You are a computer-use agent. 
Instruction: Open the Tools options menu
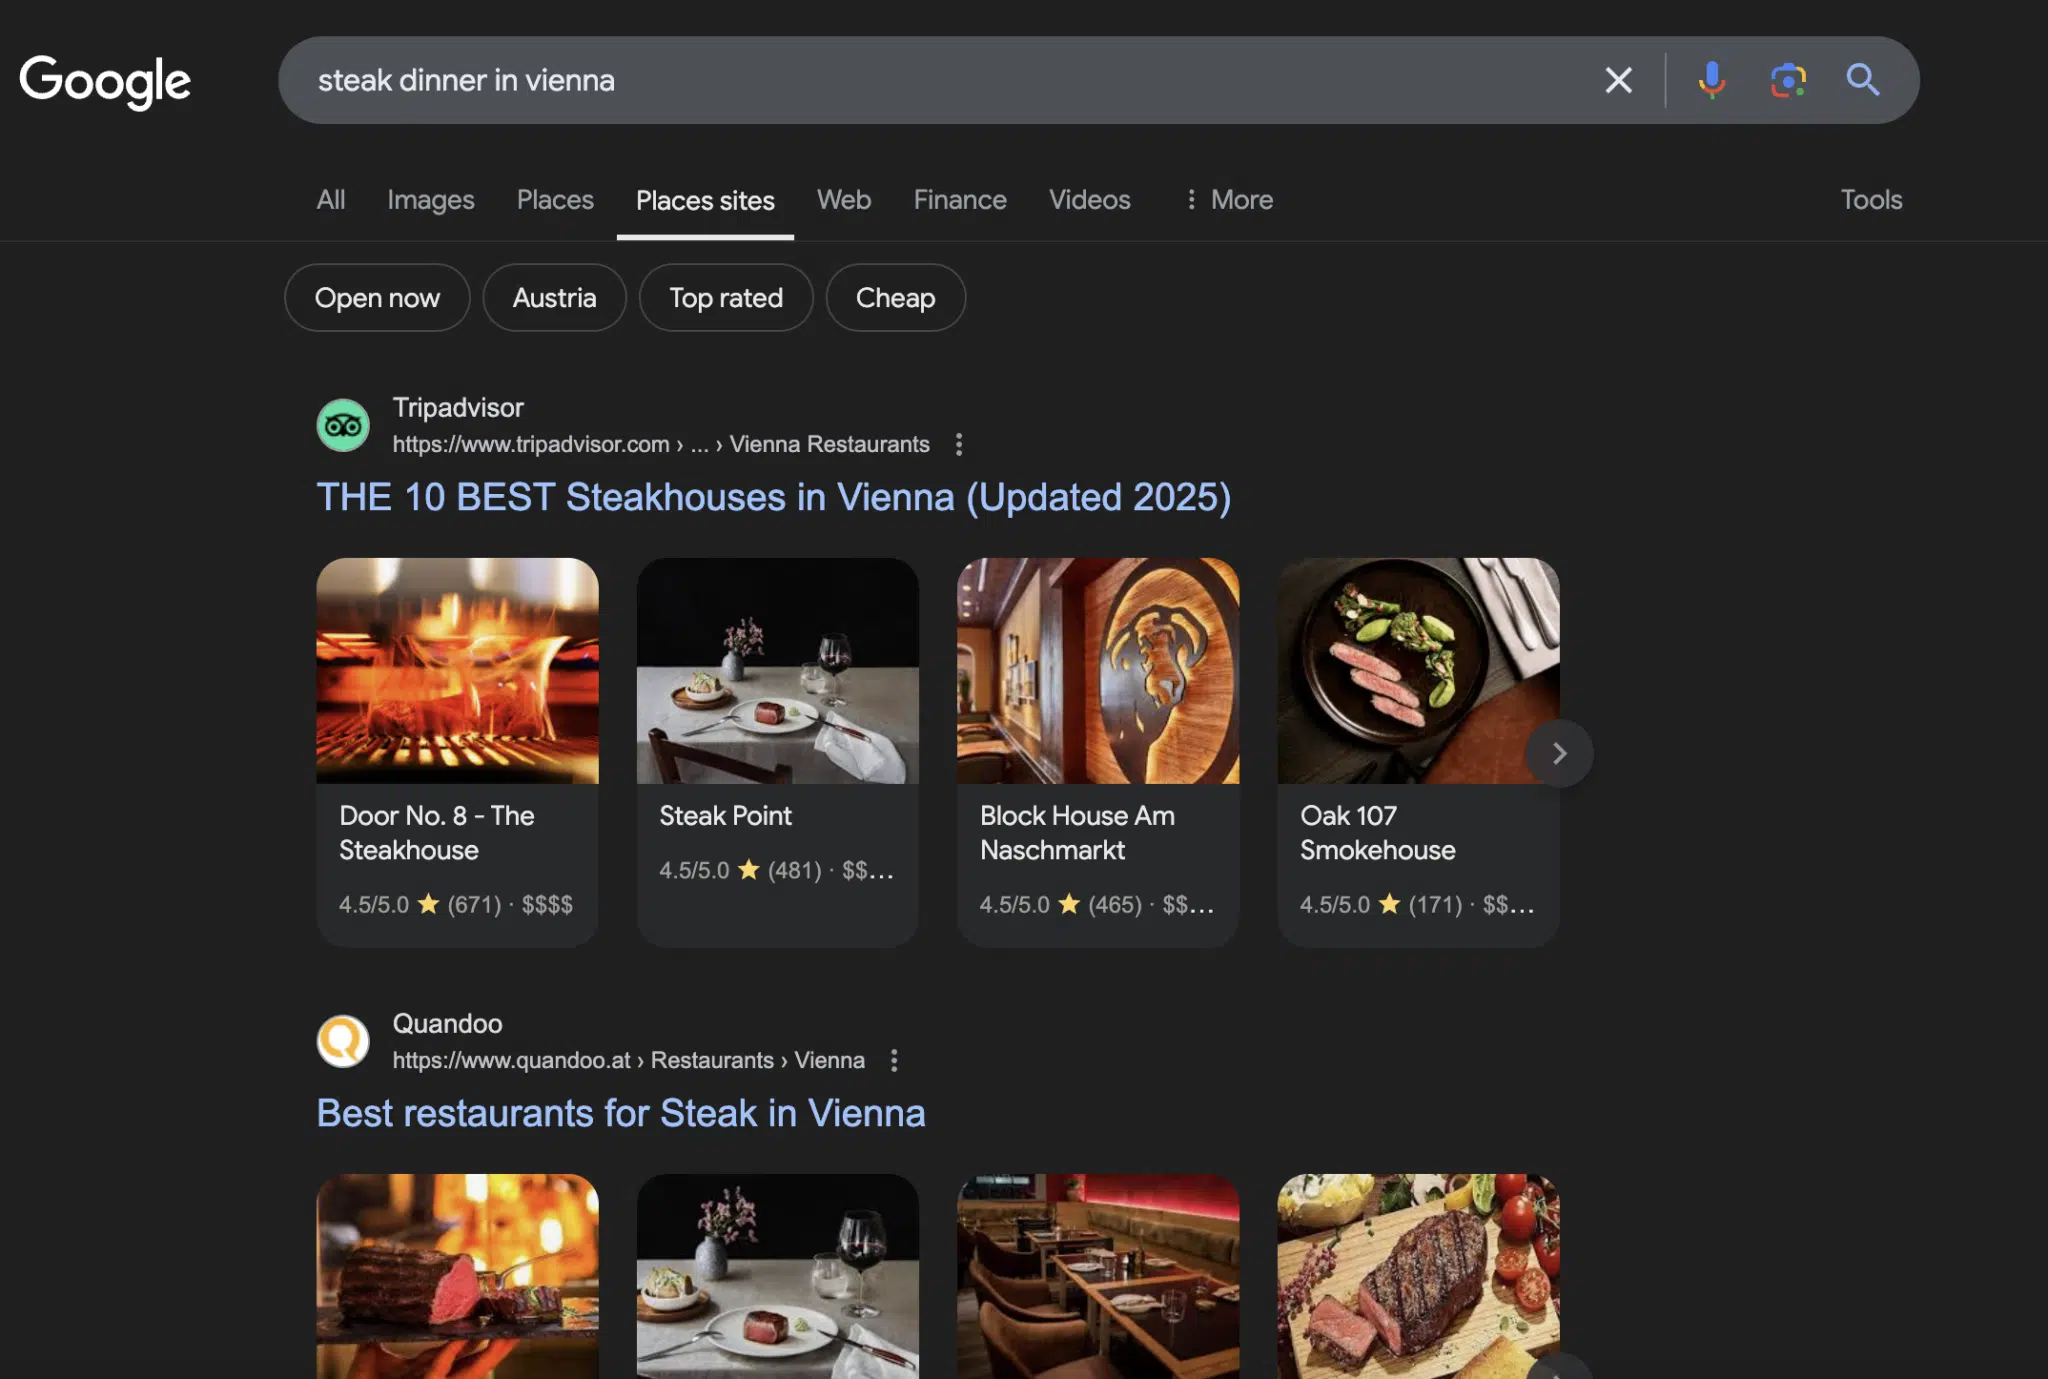pos(1871,200)
